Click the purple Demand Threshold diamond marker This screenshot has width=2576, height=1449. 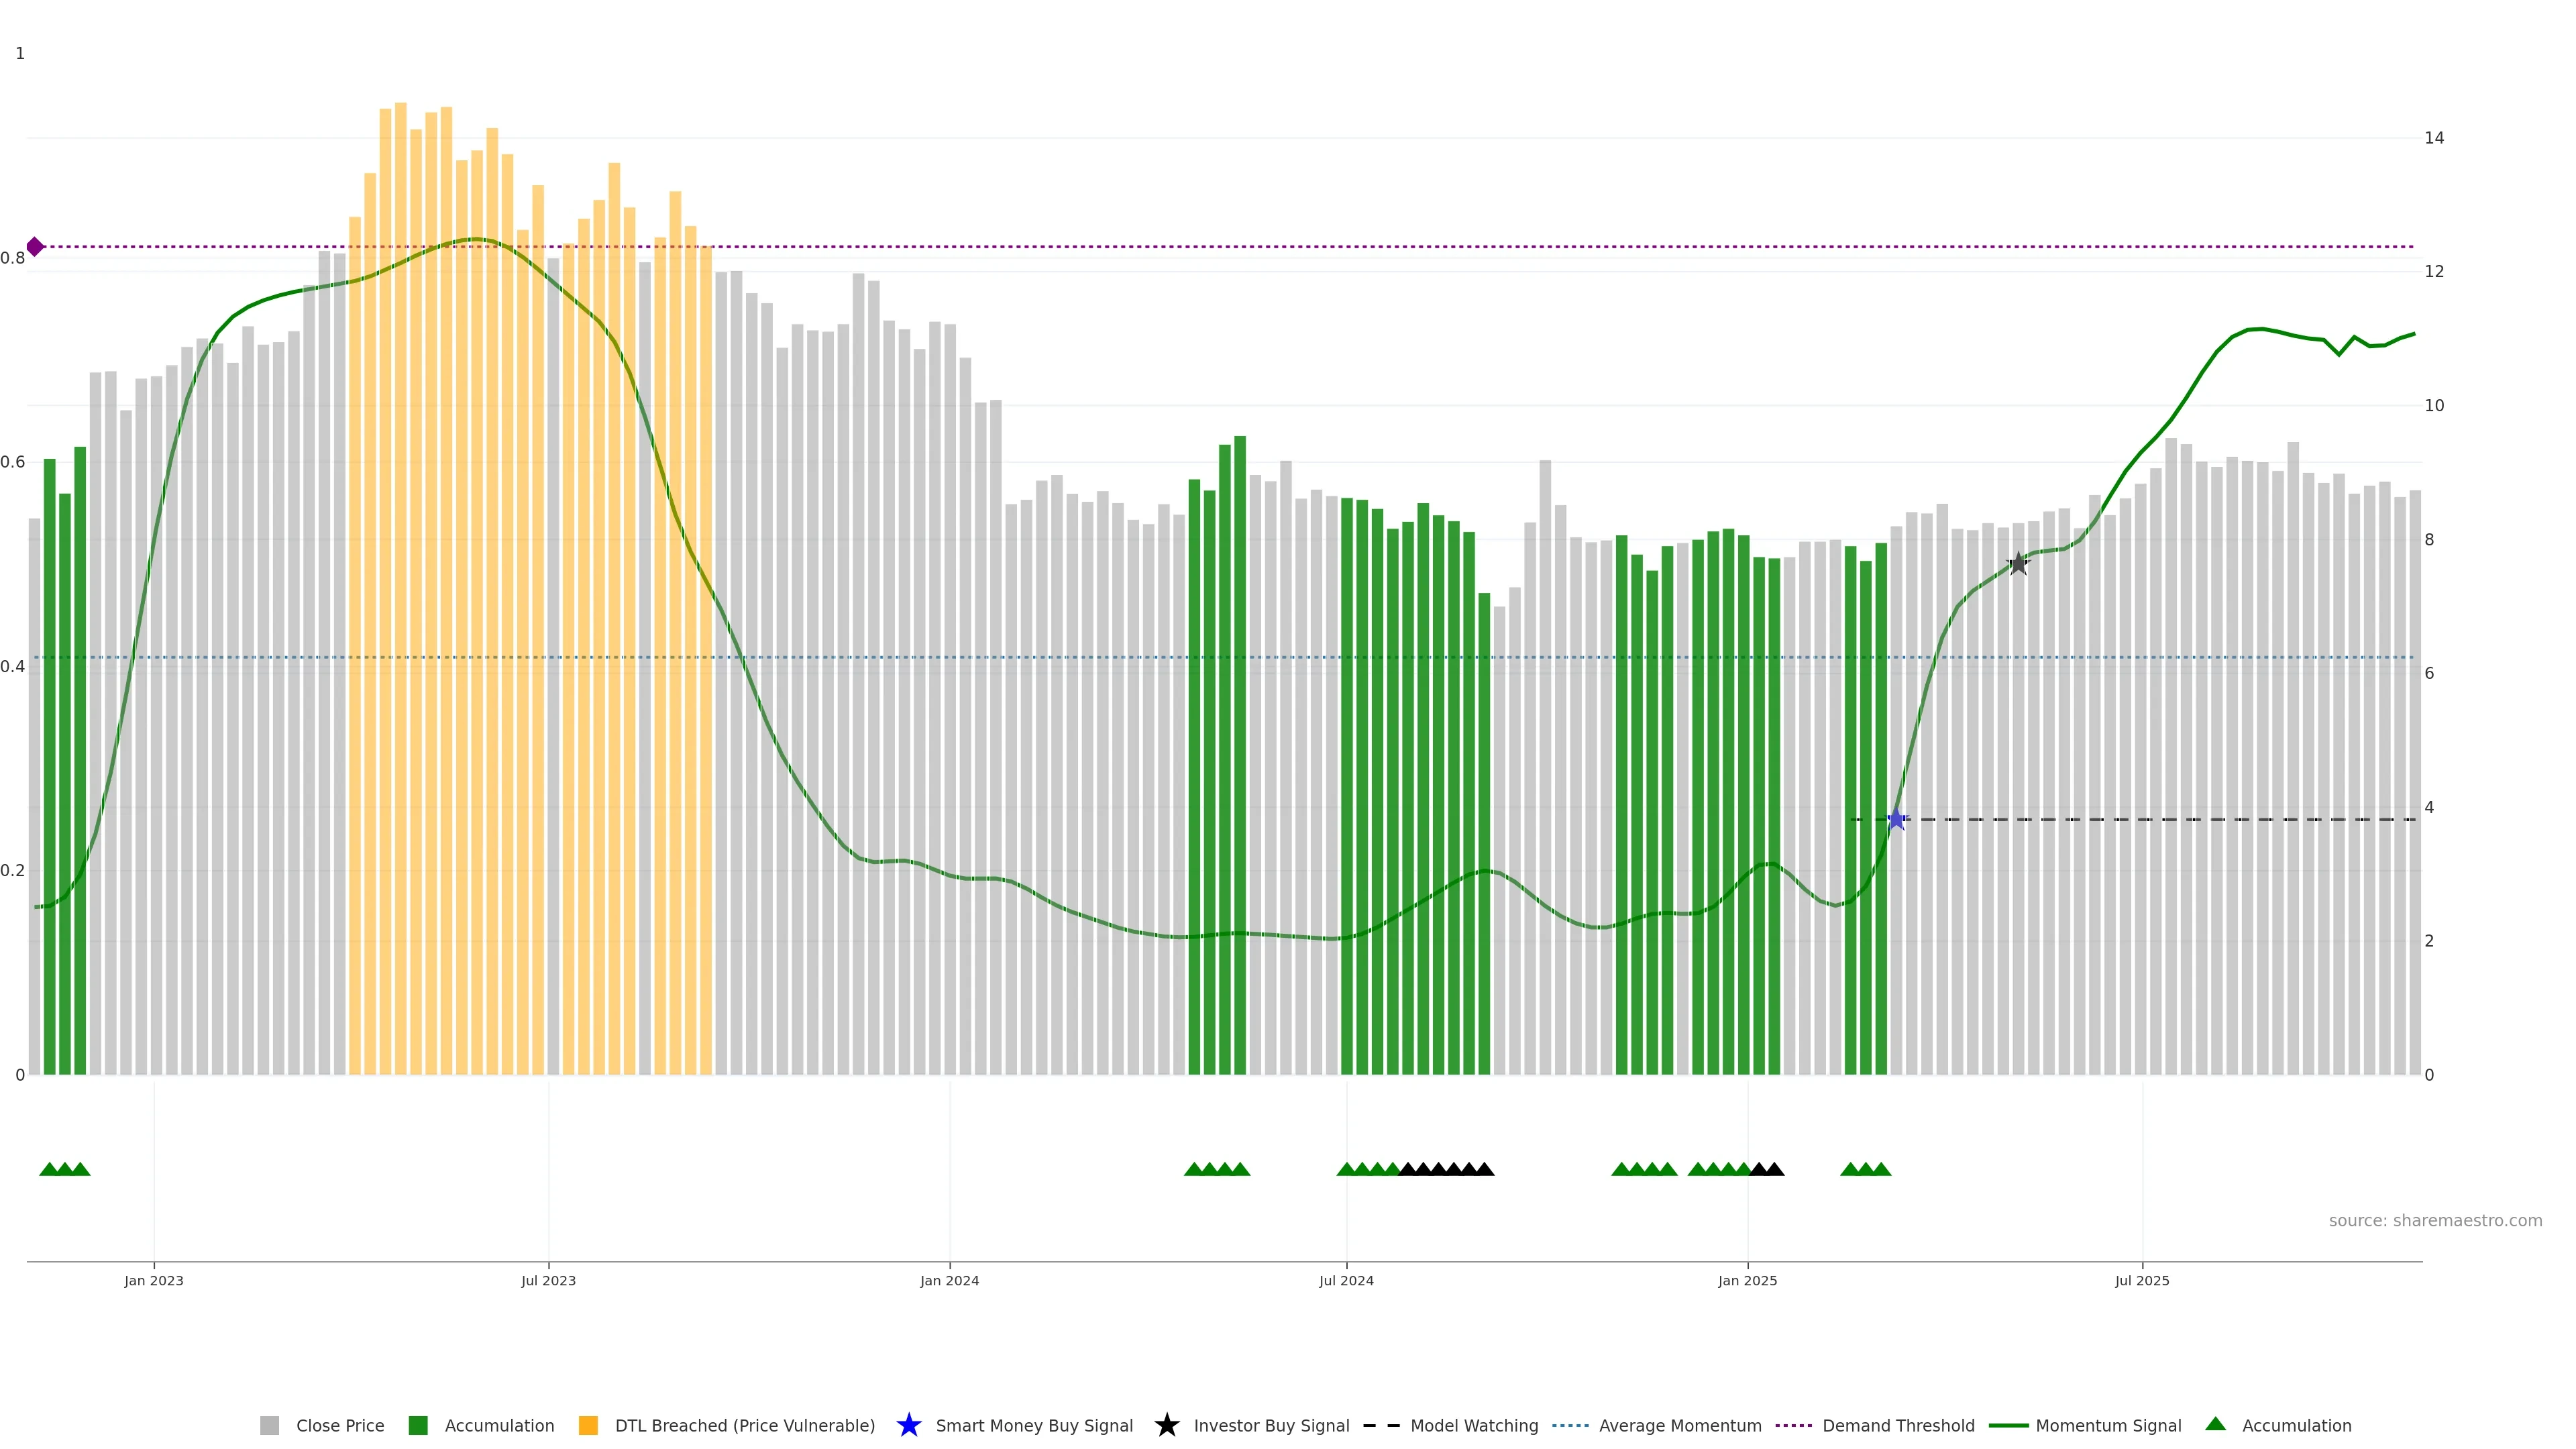tap(35, 246)
